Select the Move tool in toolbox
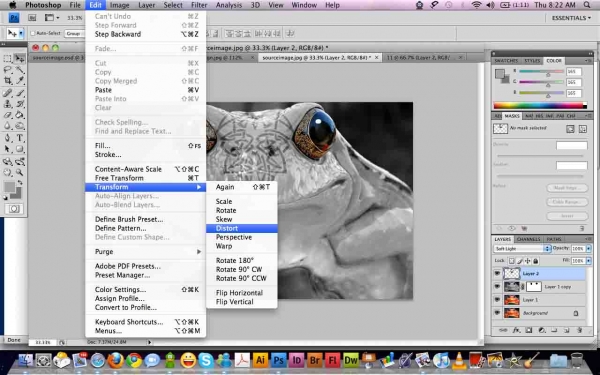Viewport: 600px width, 375px height. (x=19, y=58)
